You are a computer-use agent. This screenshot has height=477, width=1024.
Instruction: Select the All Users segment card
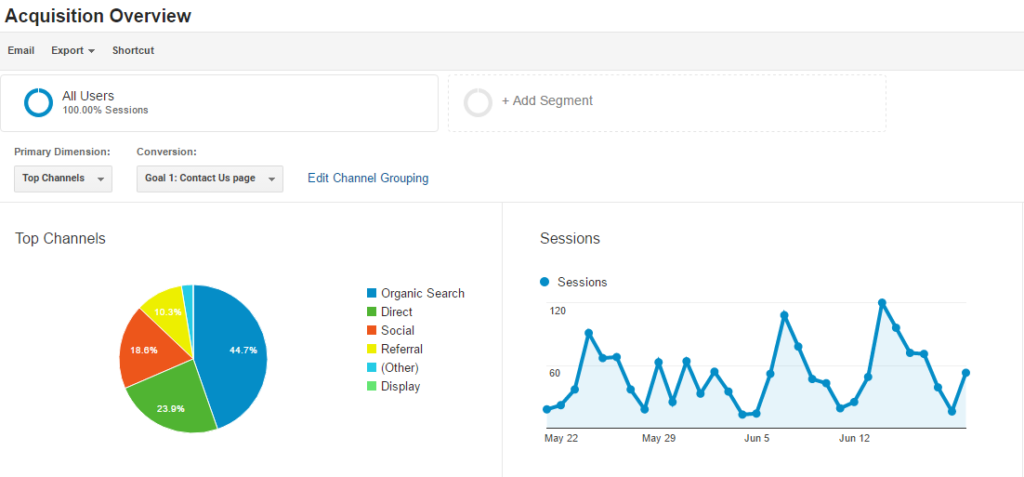[219, 103]
